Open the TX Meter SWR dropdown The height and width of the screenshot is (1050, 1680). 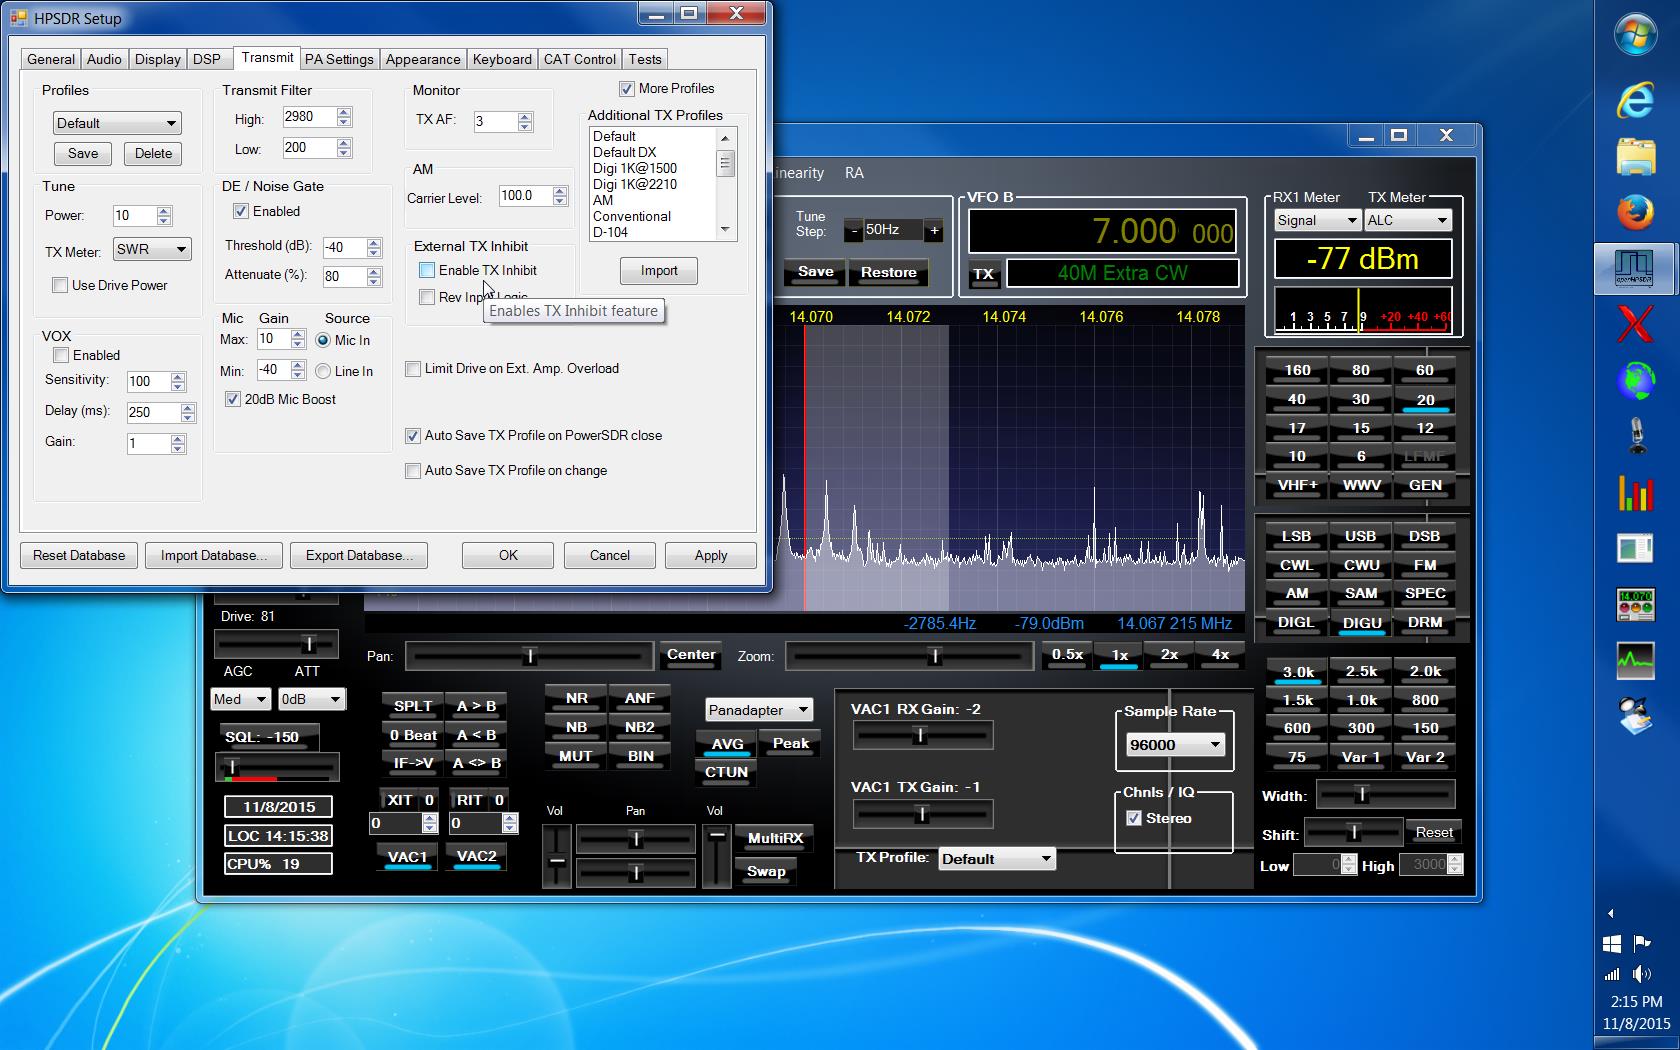[x=151, y=249]
